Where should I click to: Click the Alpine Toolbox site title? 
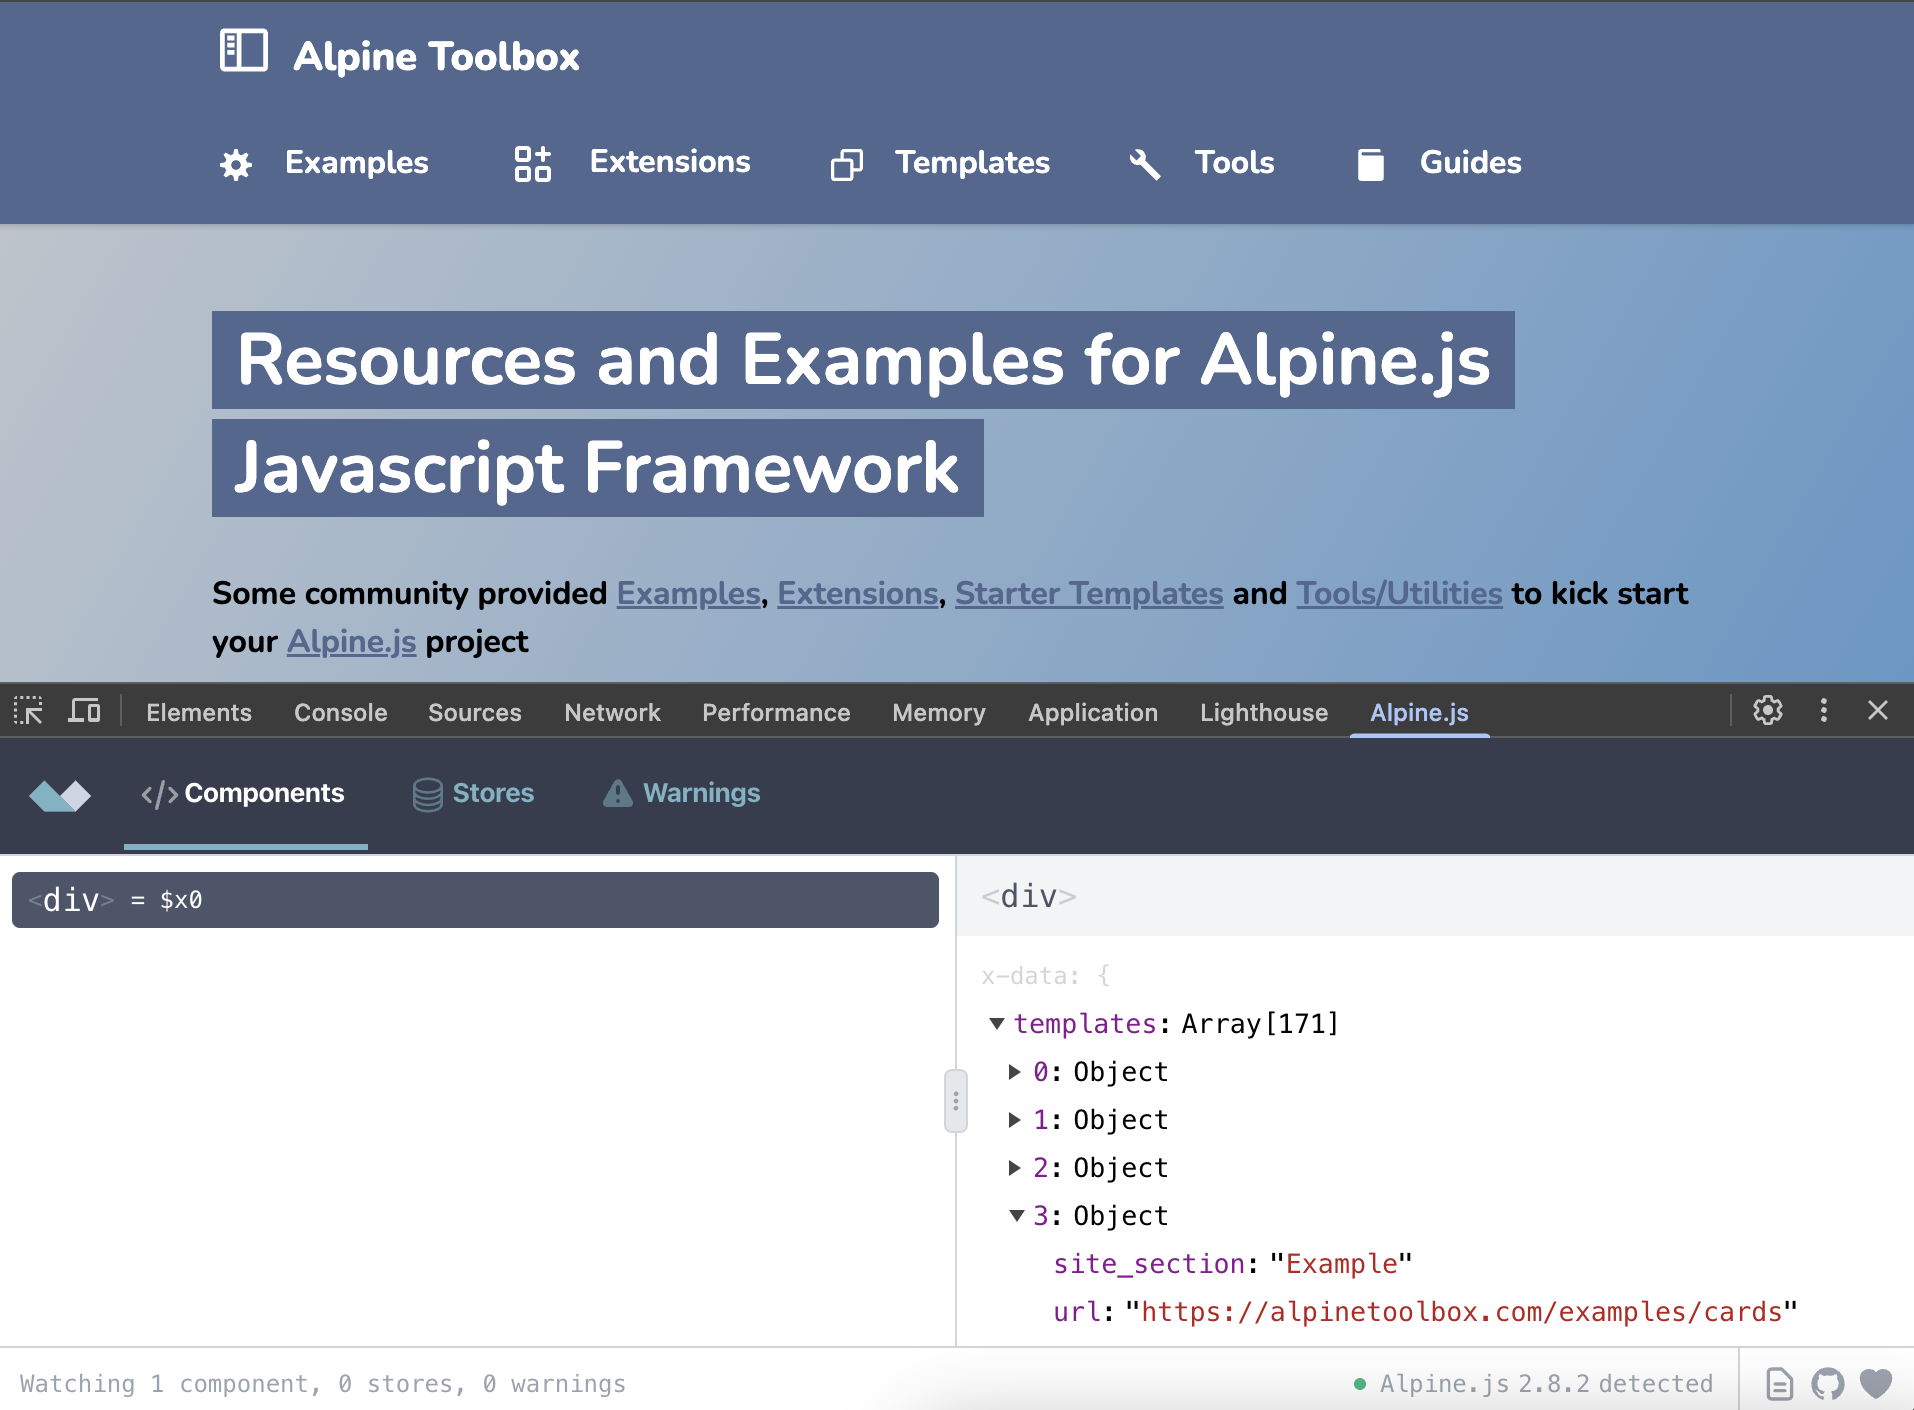[x=436, y=57]
